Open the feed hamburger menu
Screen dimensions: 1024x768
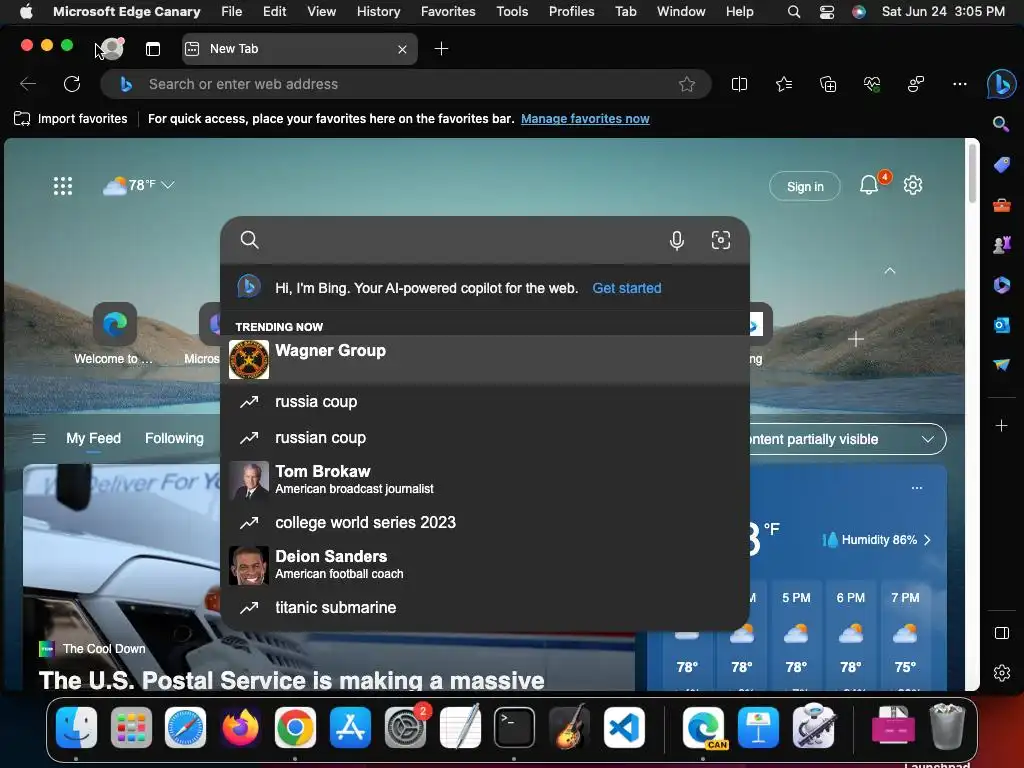[39, 438]
